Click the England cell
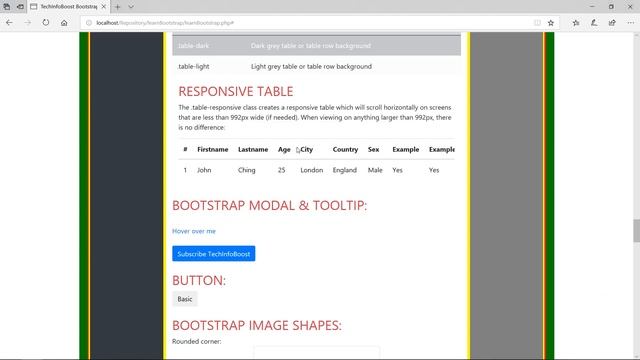 pos(344,170)
